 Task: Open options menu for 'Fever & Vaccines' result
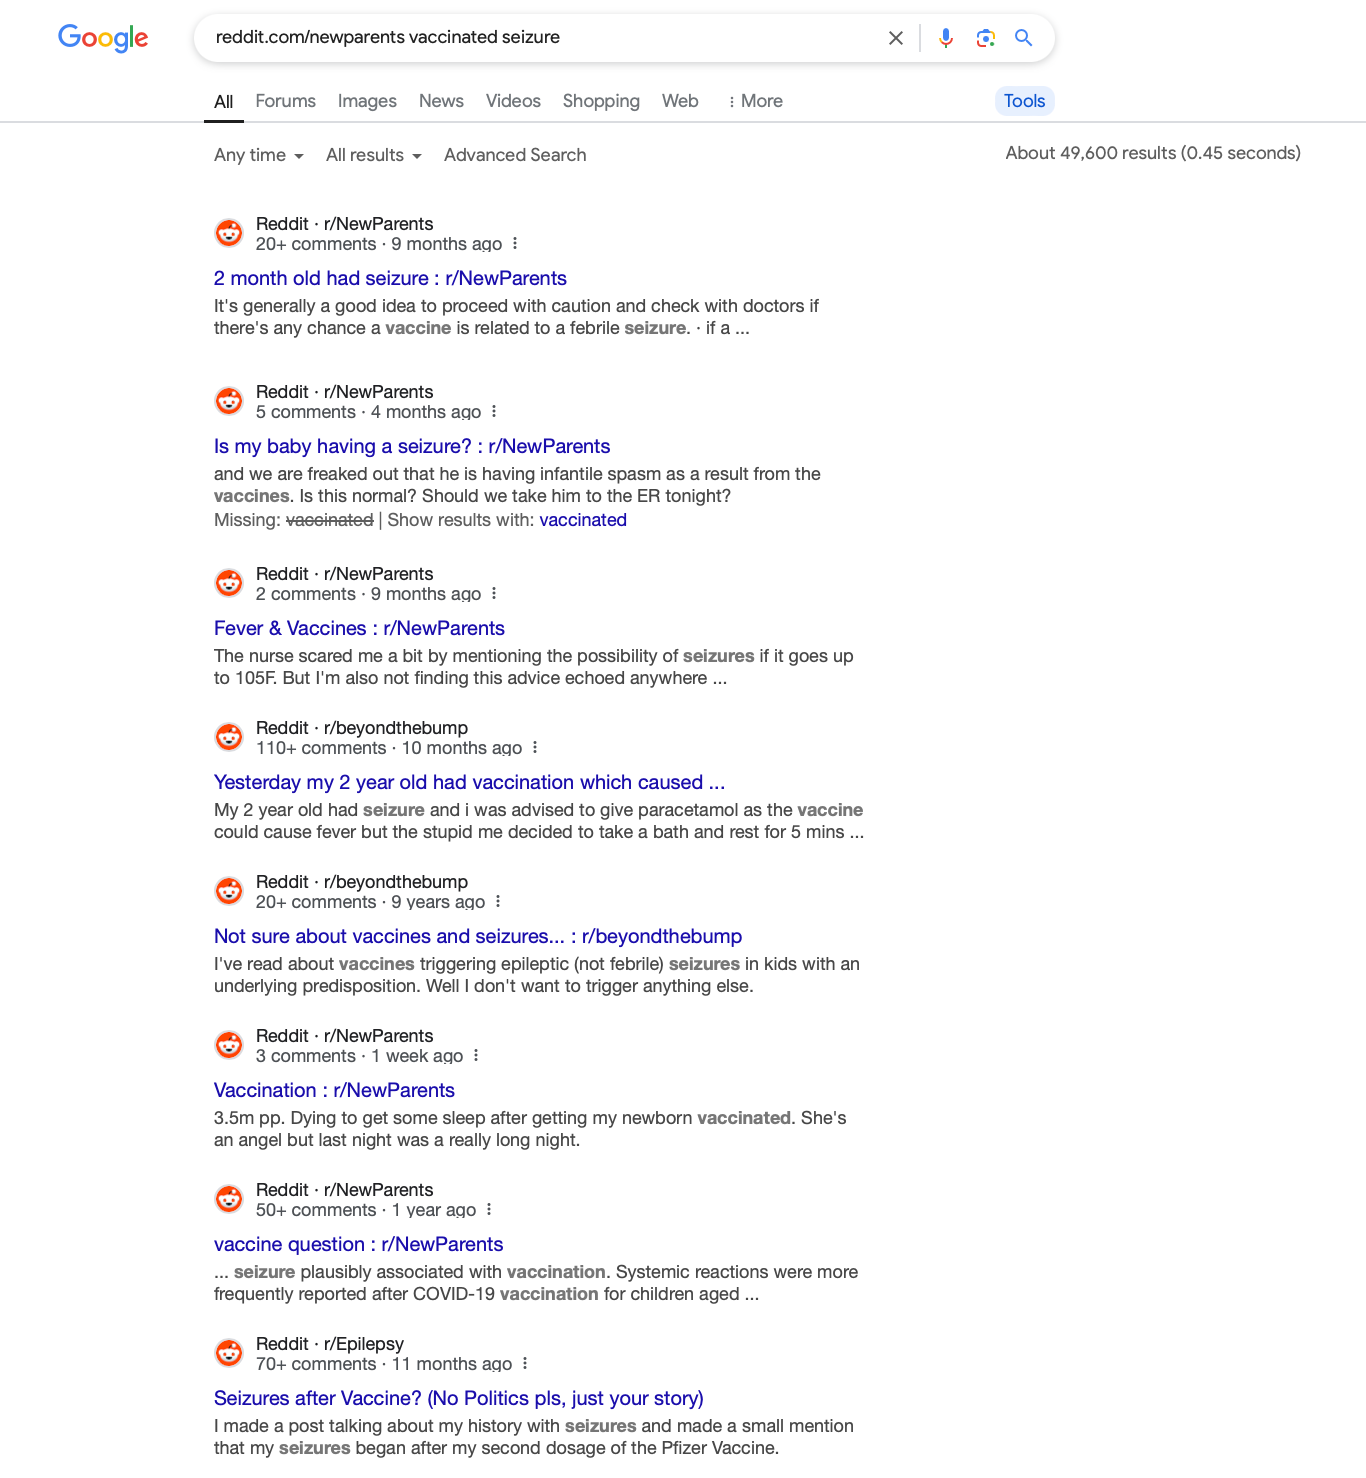pos(494,594)
